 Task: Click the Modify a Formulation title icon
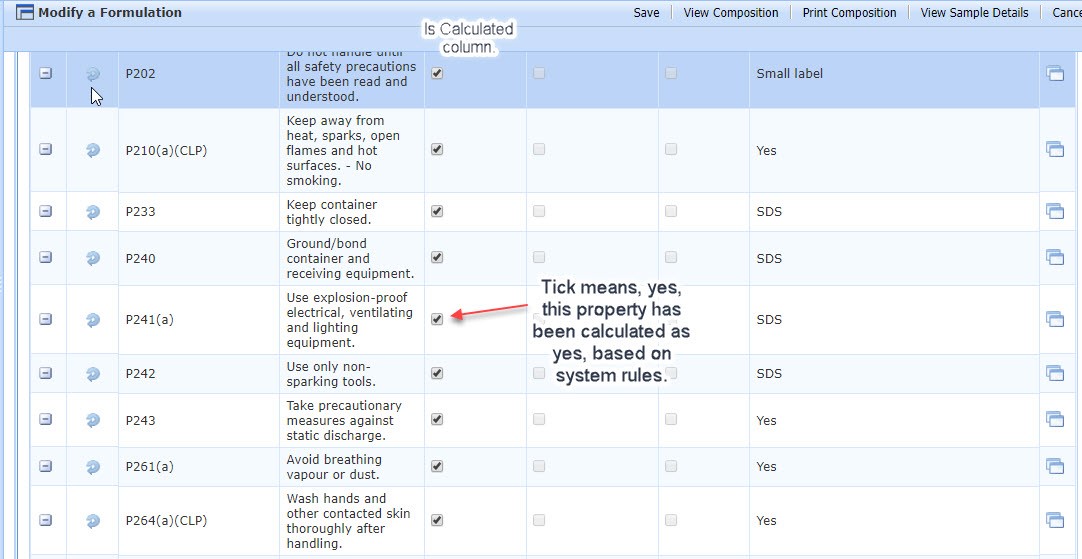pyautogui.click(x=25, y=12)
